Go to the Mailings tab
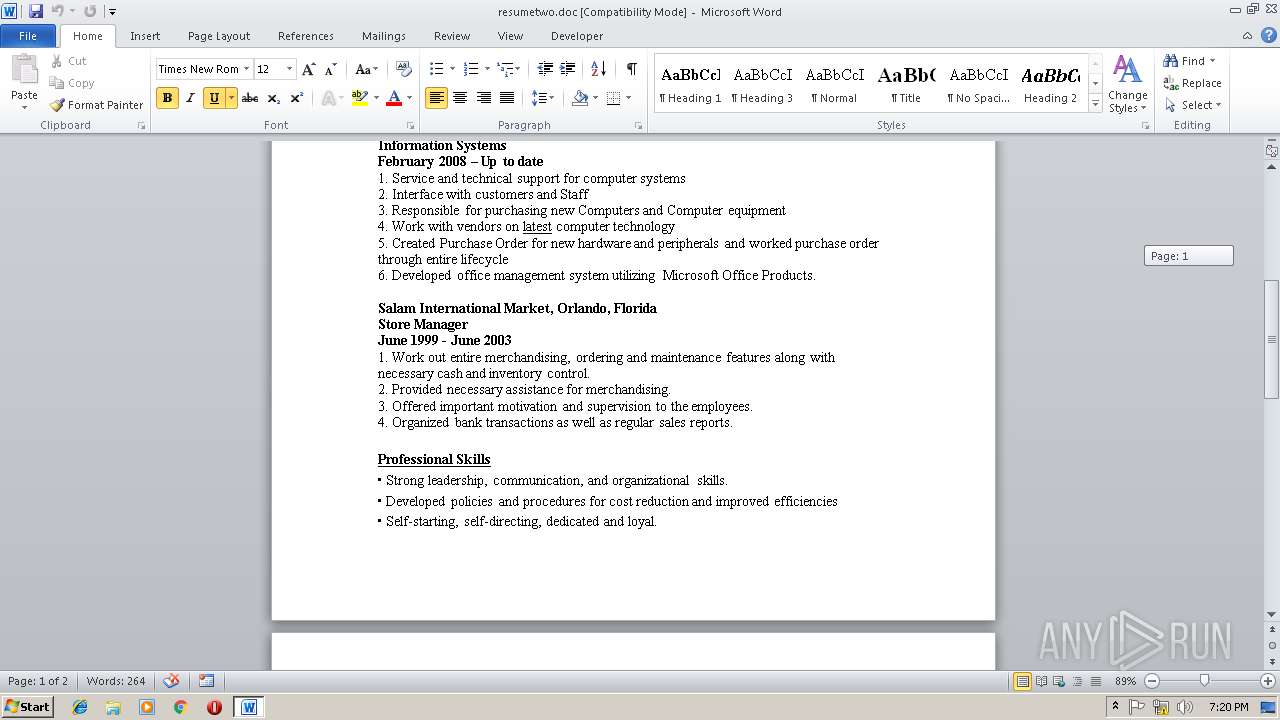The width and height of the screenshot is (1280, 720). pos(384,36)
